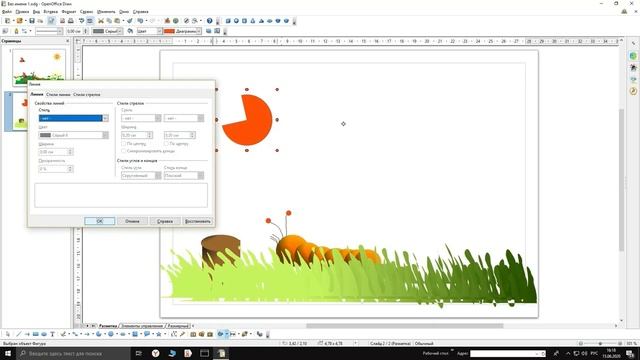Toggle the start arrow По центру checkbox
Screen dimensions: 640x360
pyautogui.click(x=124, y=144)
